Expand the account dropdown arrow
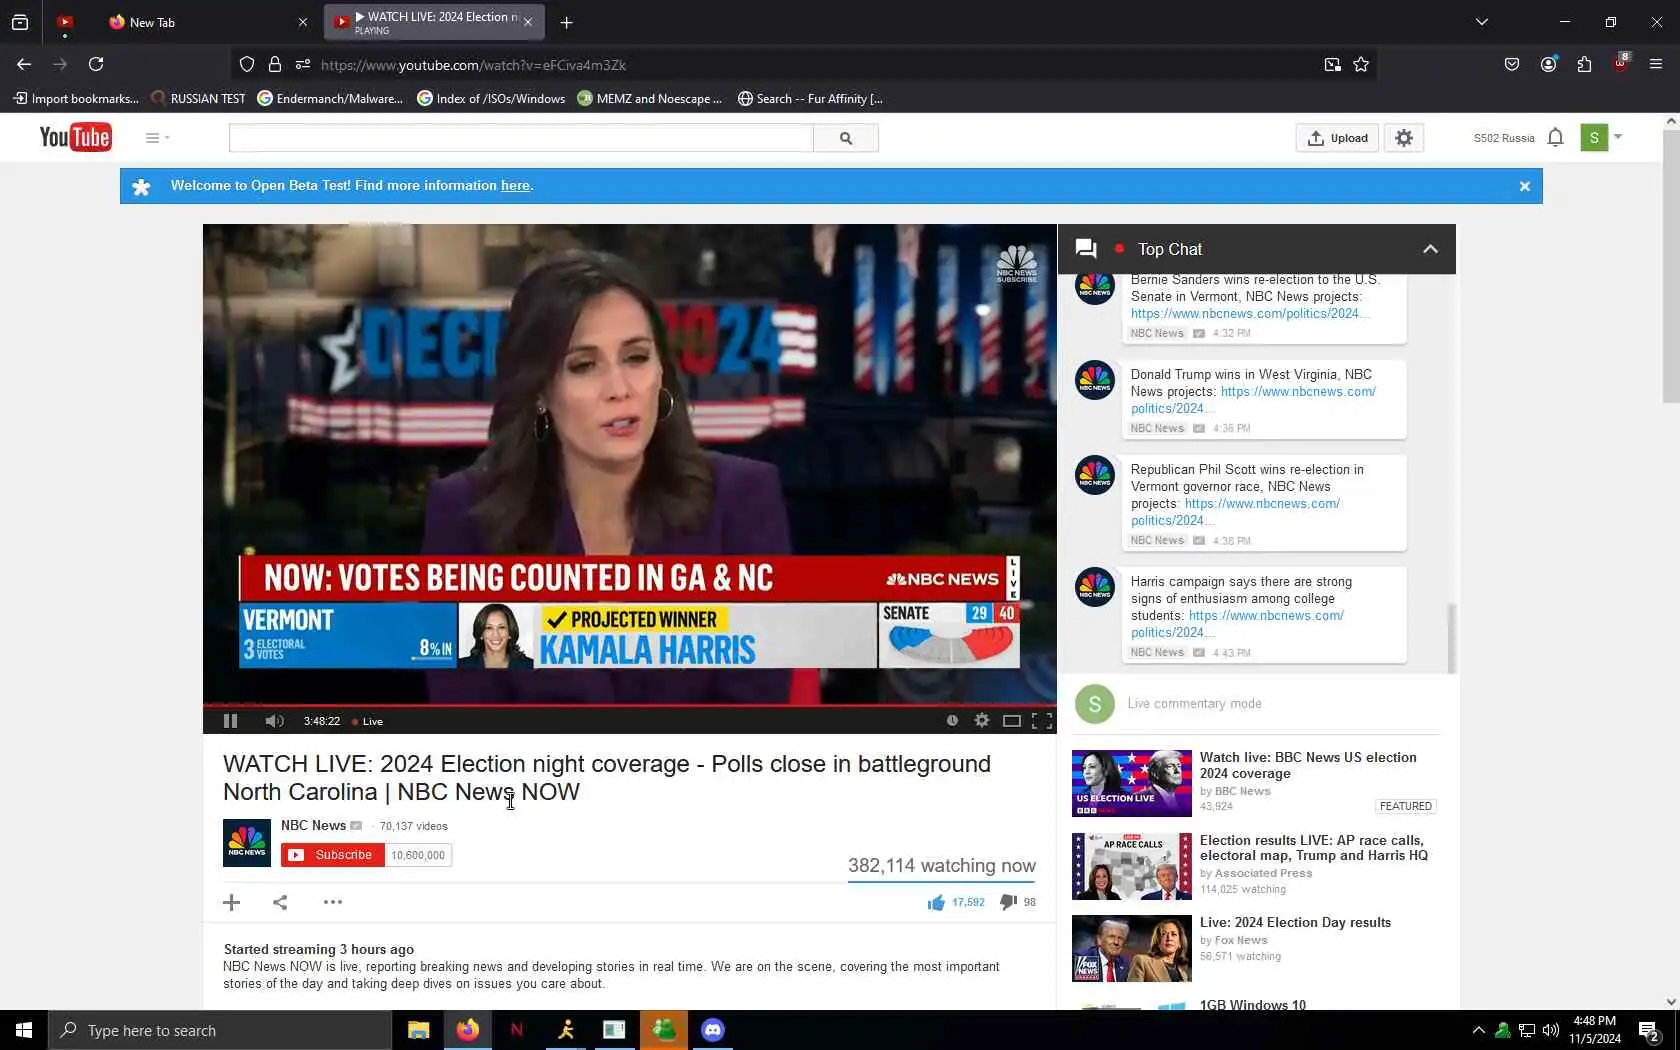Viewport: 1680px width, 1050px height. (x=1618, y=137)
